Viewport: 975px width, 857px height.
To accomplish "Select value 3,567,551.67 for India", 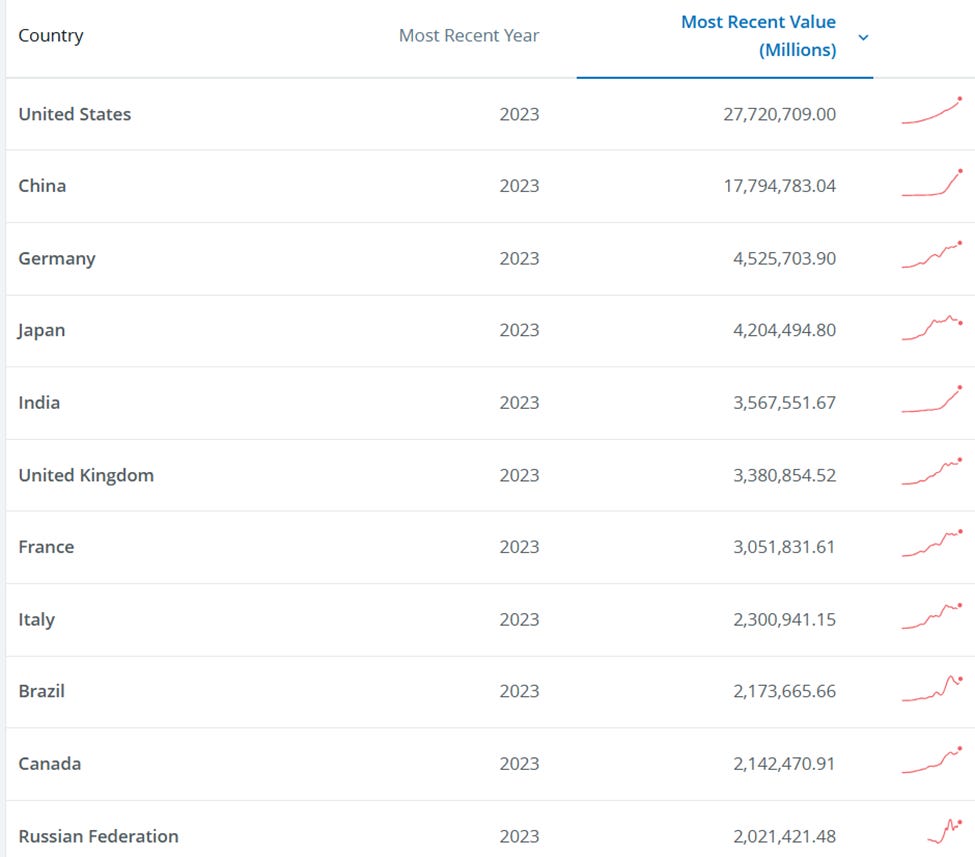I will [785, 402].
